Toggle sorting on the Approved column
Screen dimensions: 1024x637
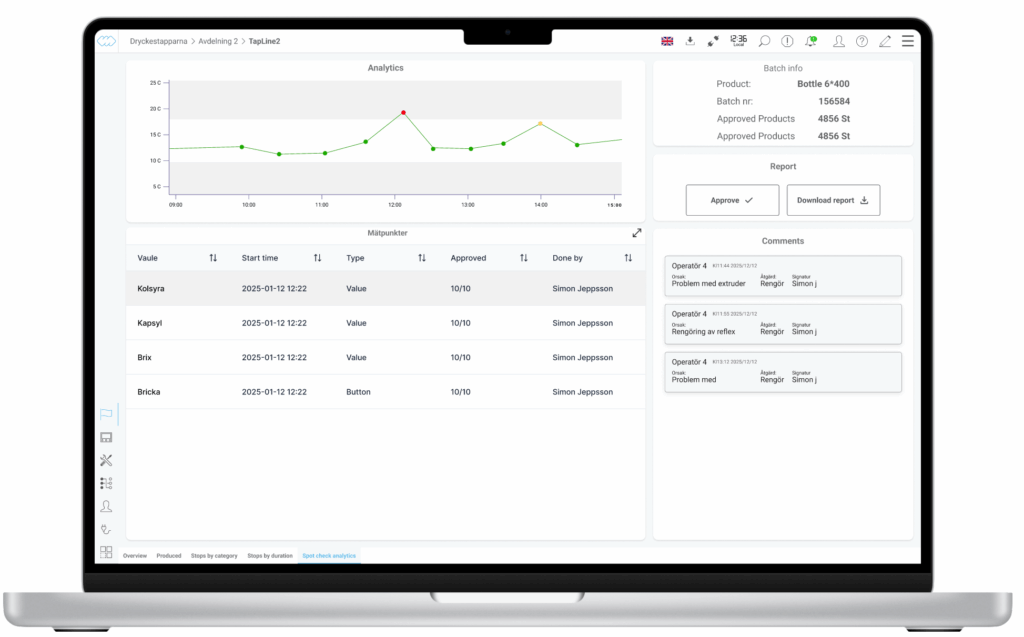pos(524,257)
